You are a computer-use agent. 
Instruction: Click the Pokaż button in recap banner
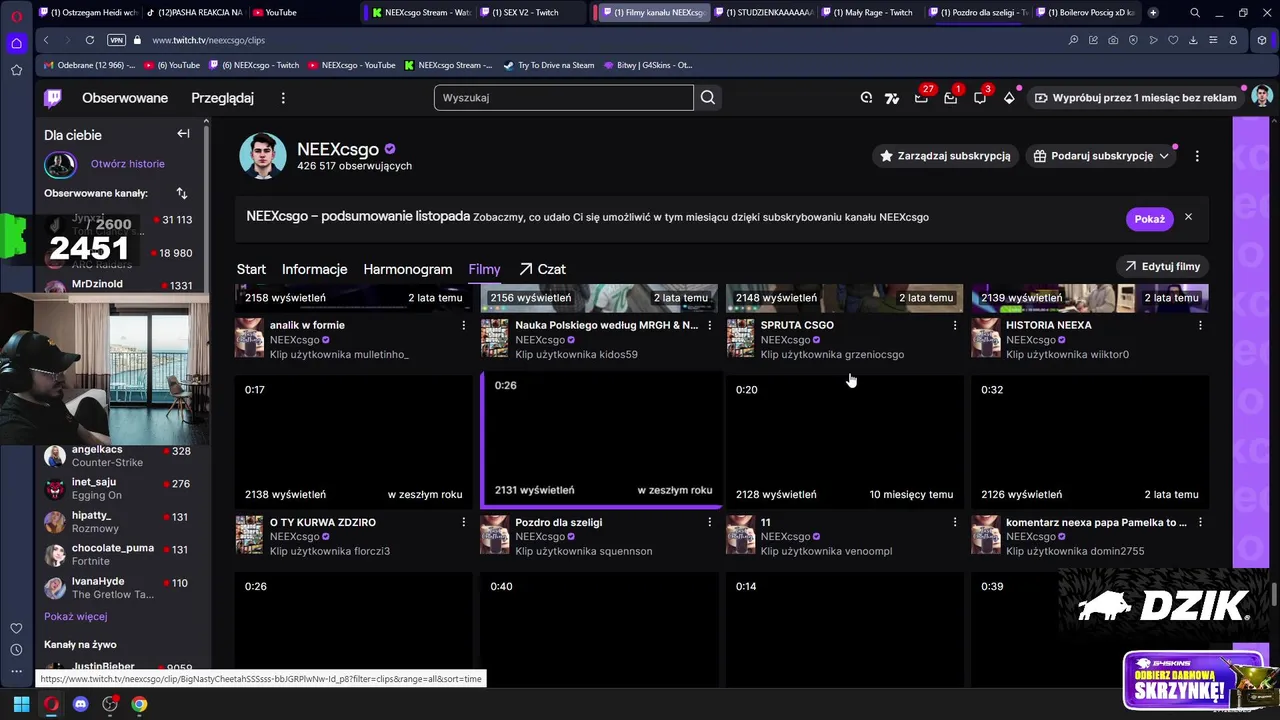[1149, 219]
